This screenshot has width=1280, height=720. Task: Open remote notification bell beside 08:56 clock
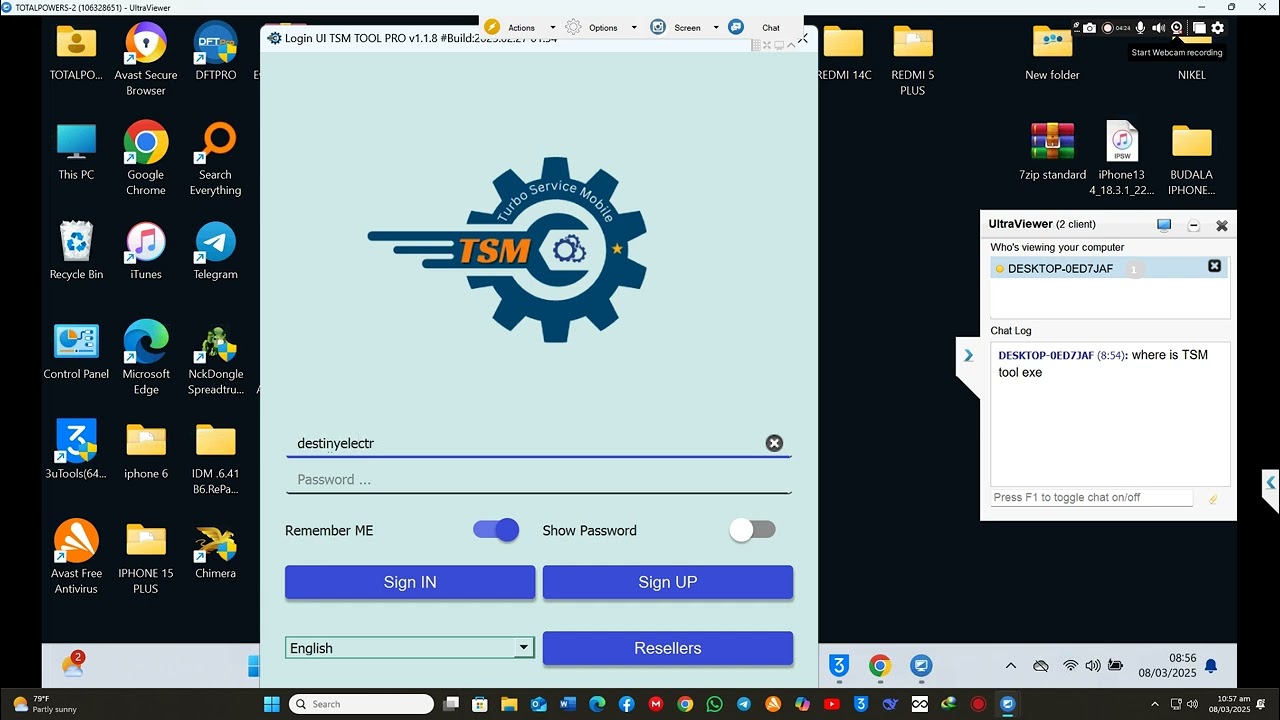(x=1211, y=666)
